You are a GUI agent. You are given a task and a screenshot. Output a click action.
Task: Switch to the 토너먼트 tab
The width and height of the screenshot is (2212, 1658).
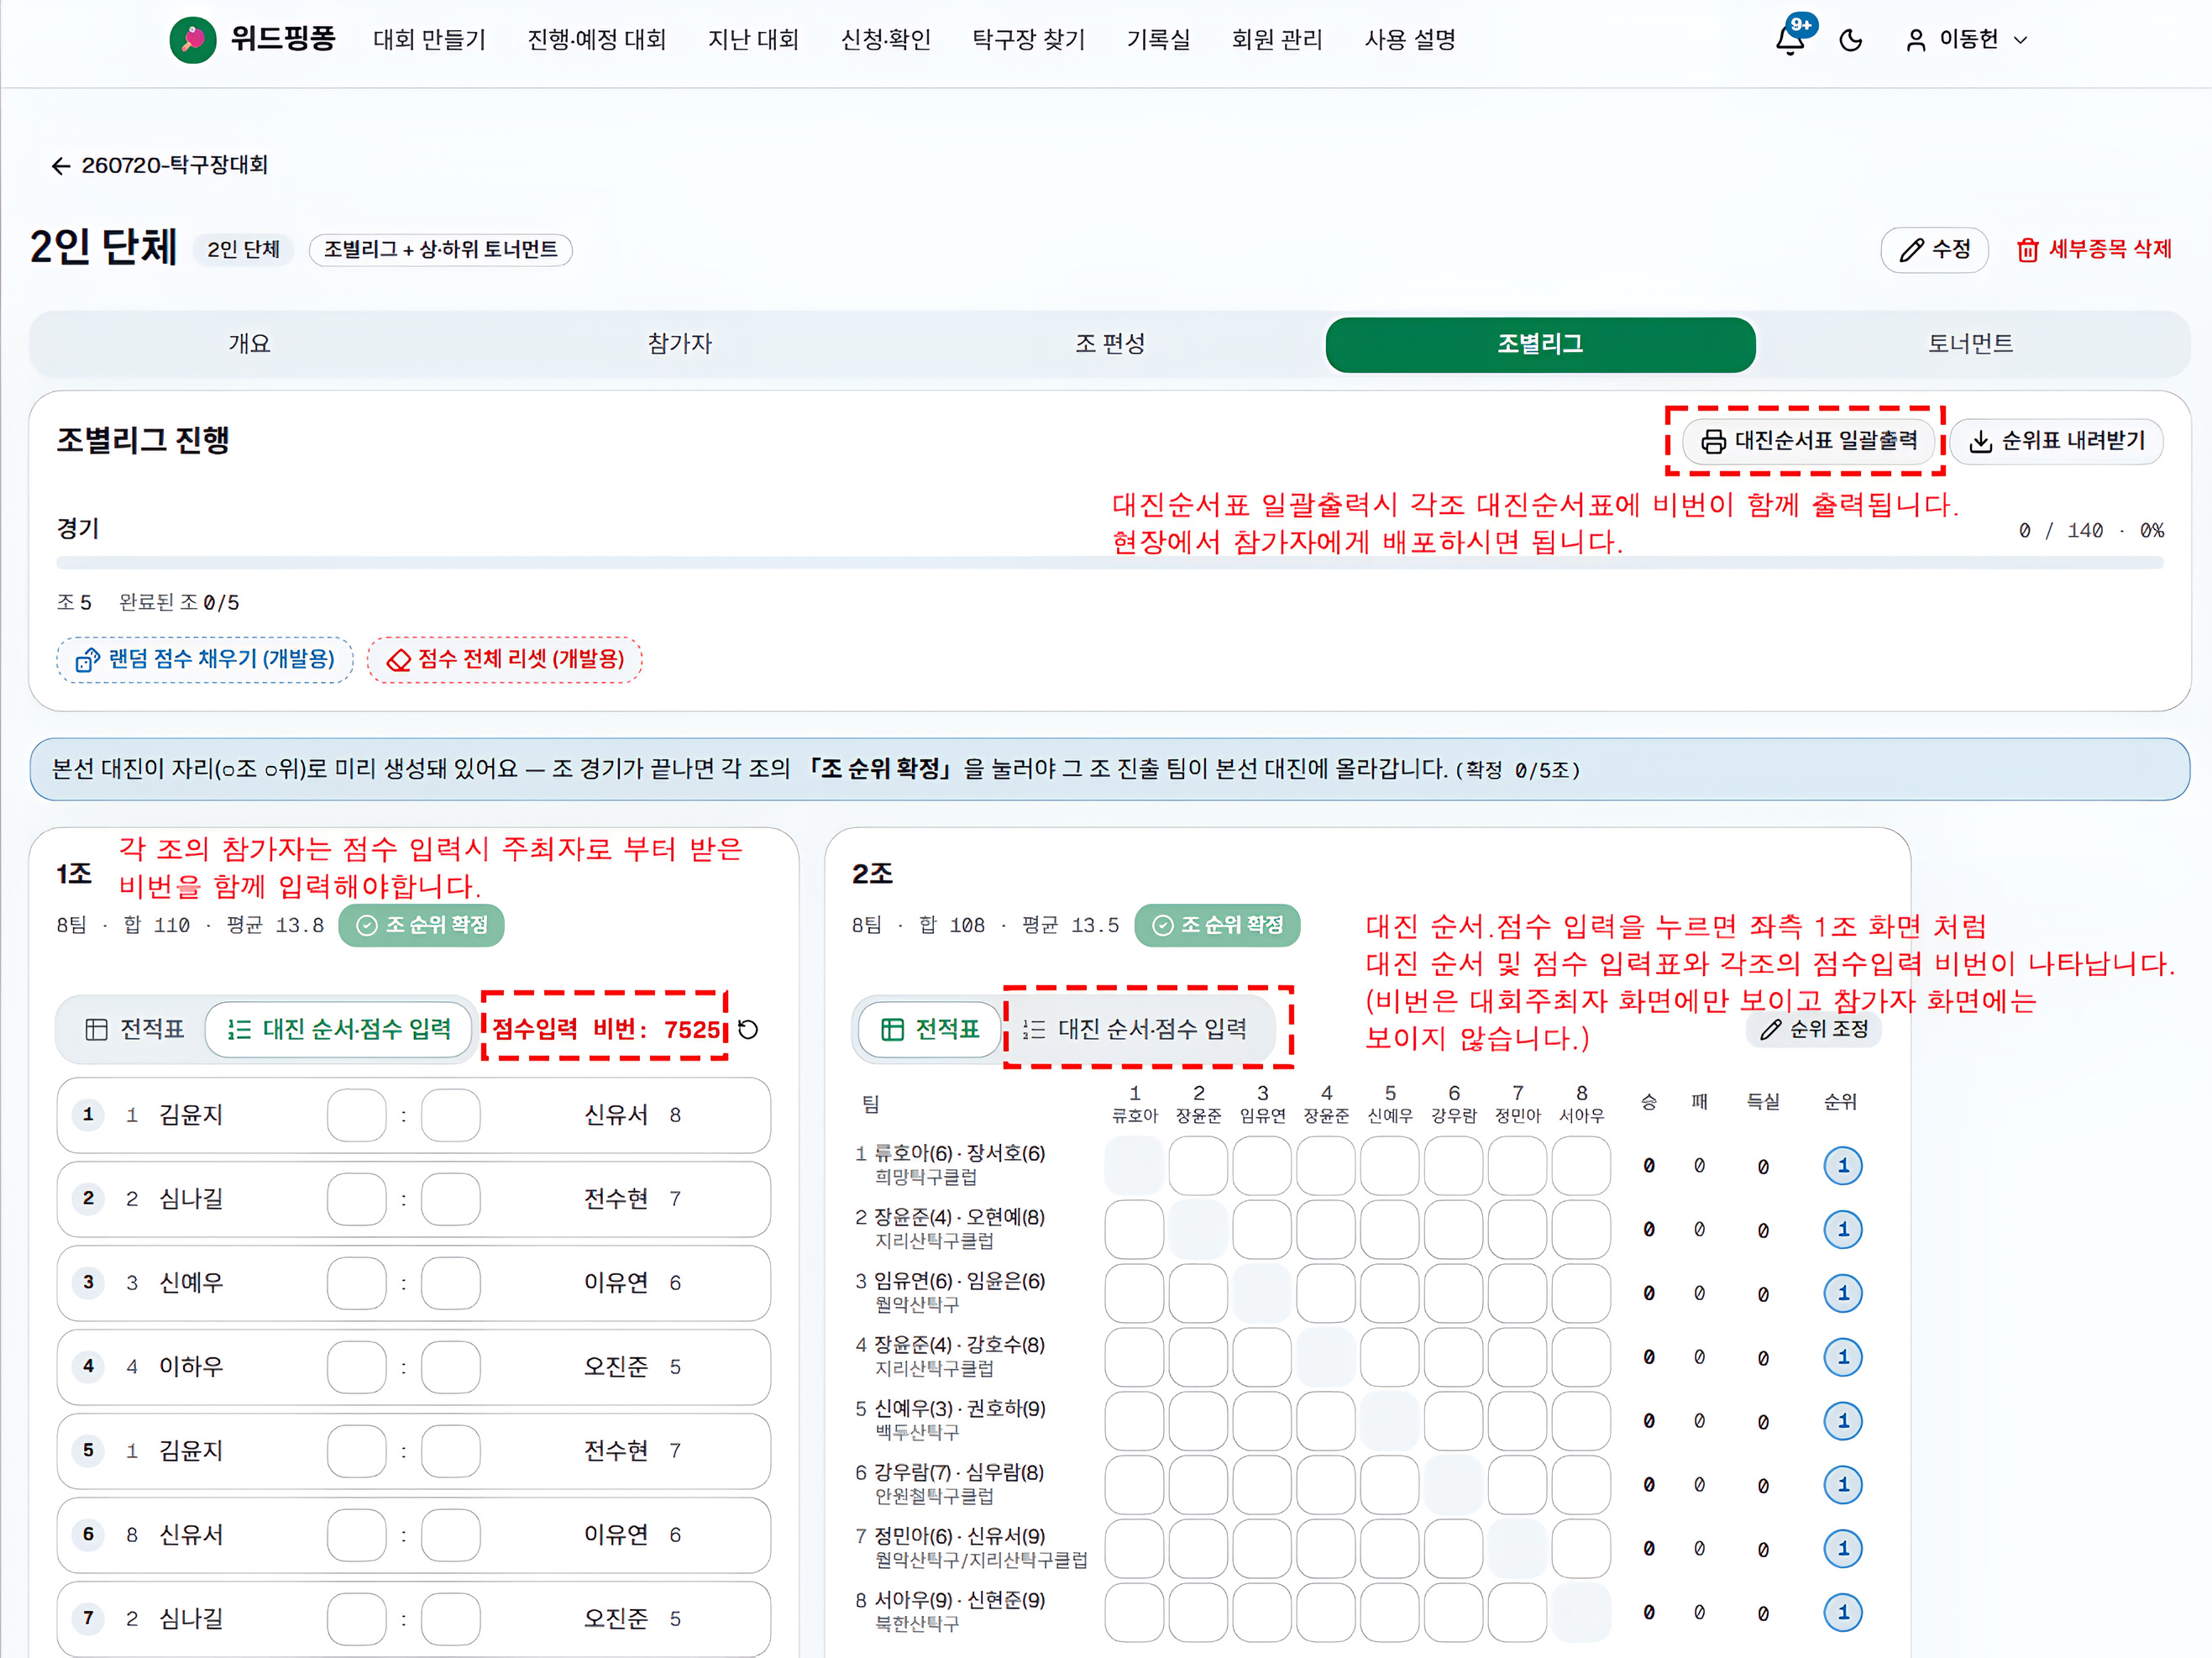tap(1971, 344)
